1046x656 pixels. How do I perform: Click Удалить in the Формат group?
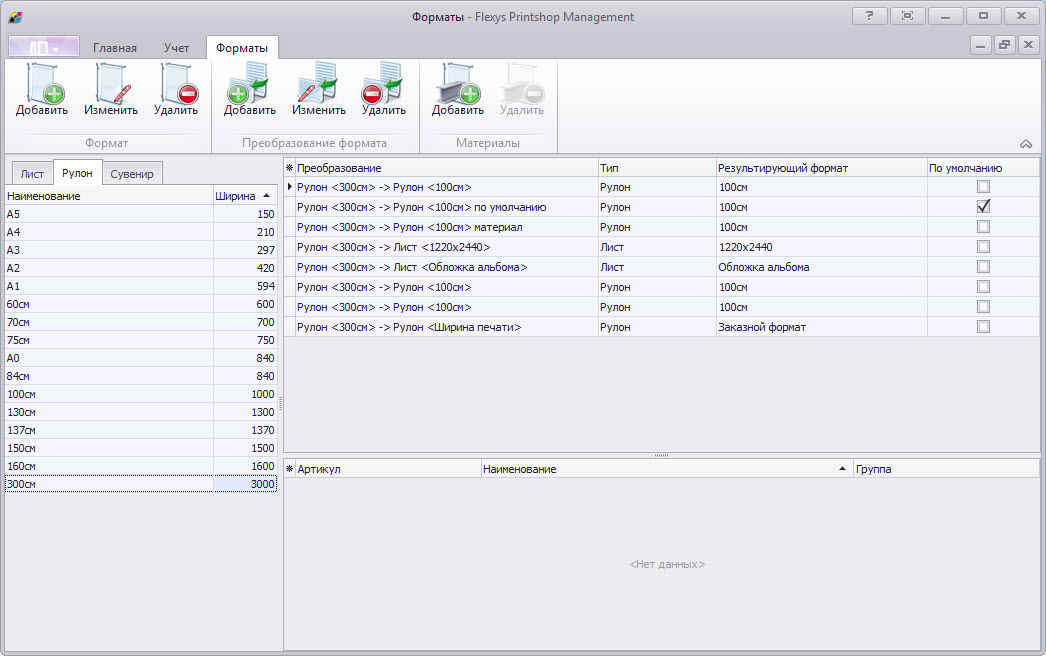click(x=176, y=90)
